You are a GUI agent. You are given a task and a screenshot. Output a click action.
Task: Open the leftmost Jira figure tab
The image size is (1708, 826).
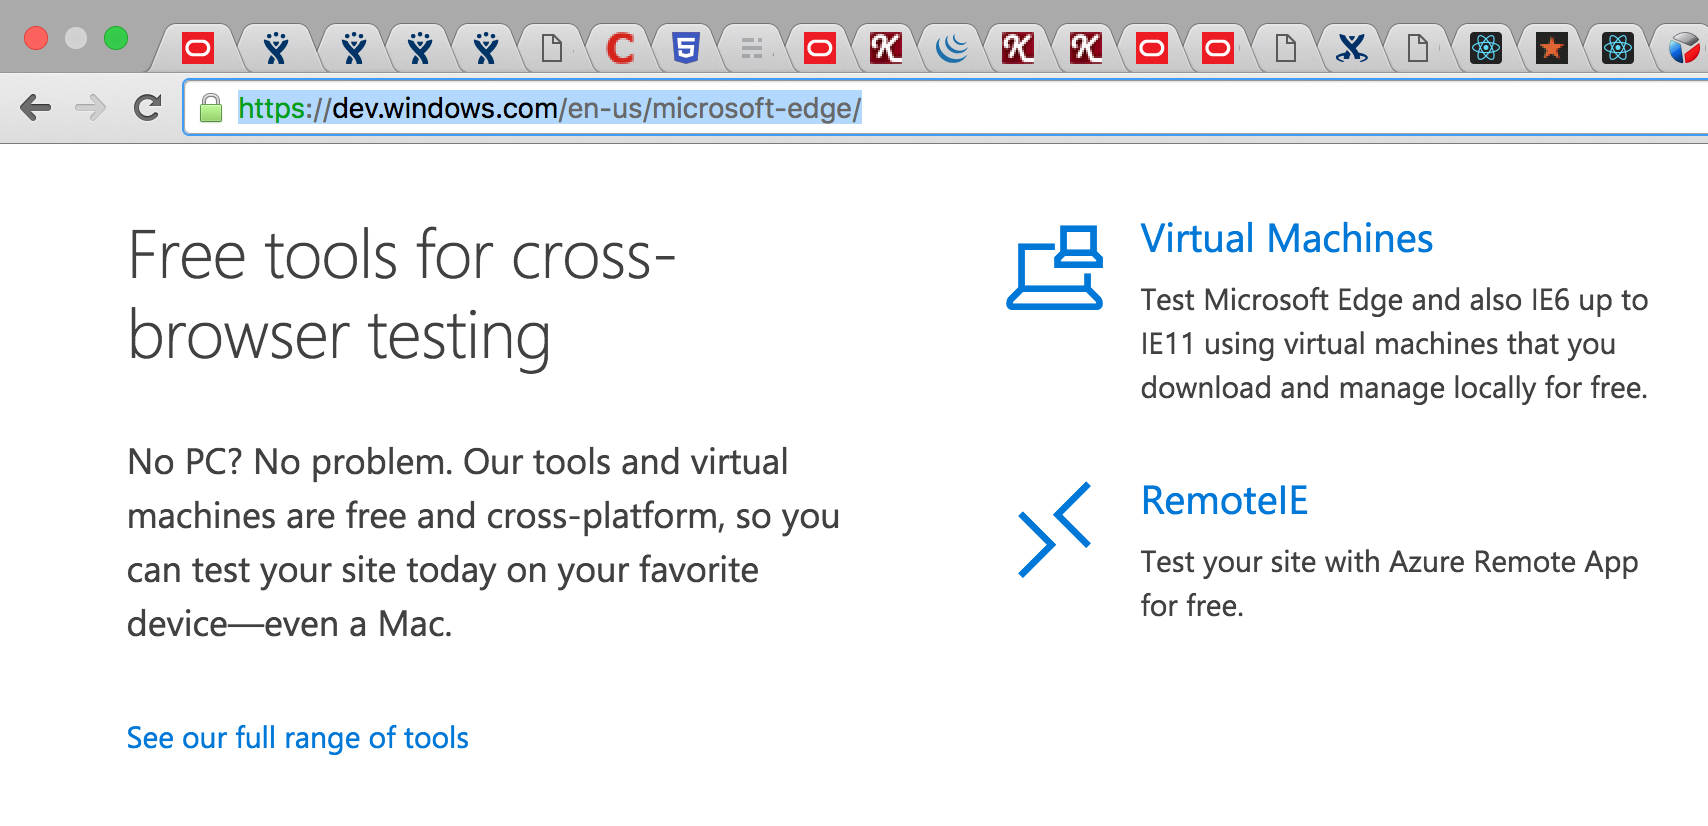(276, 47)
